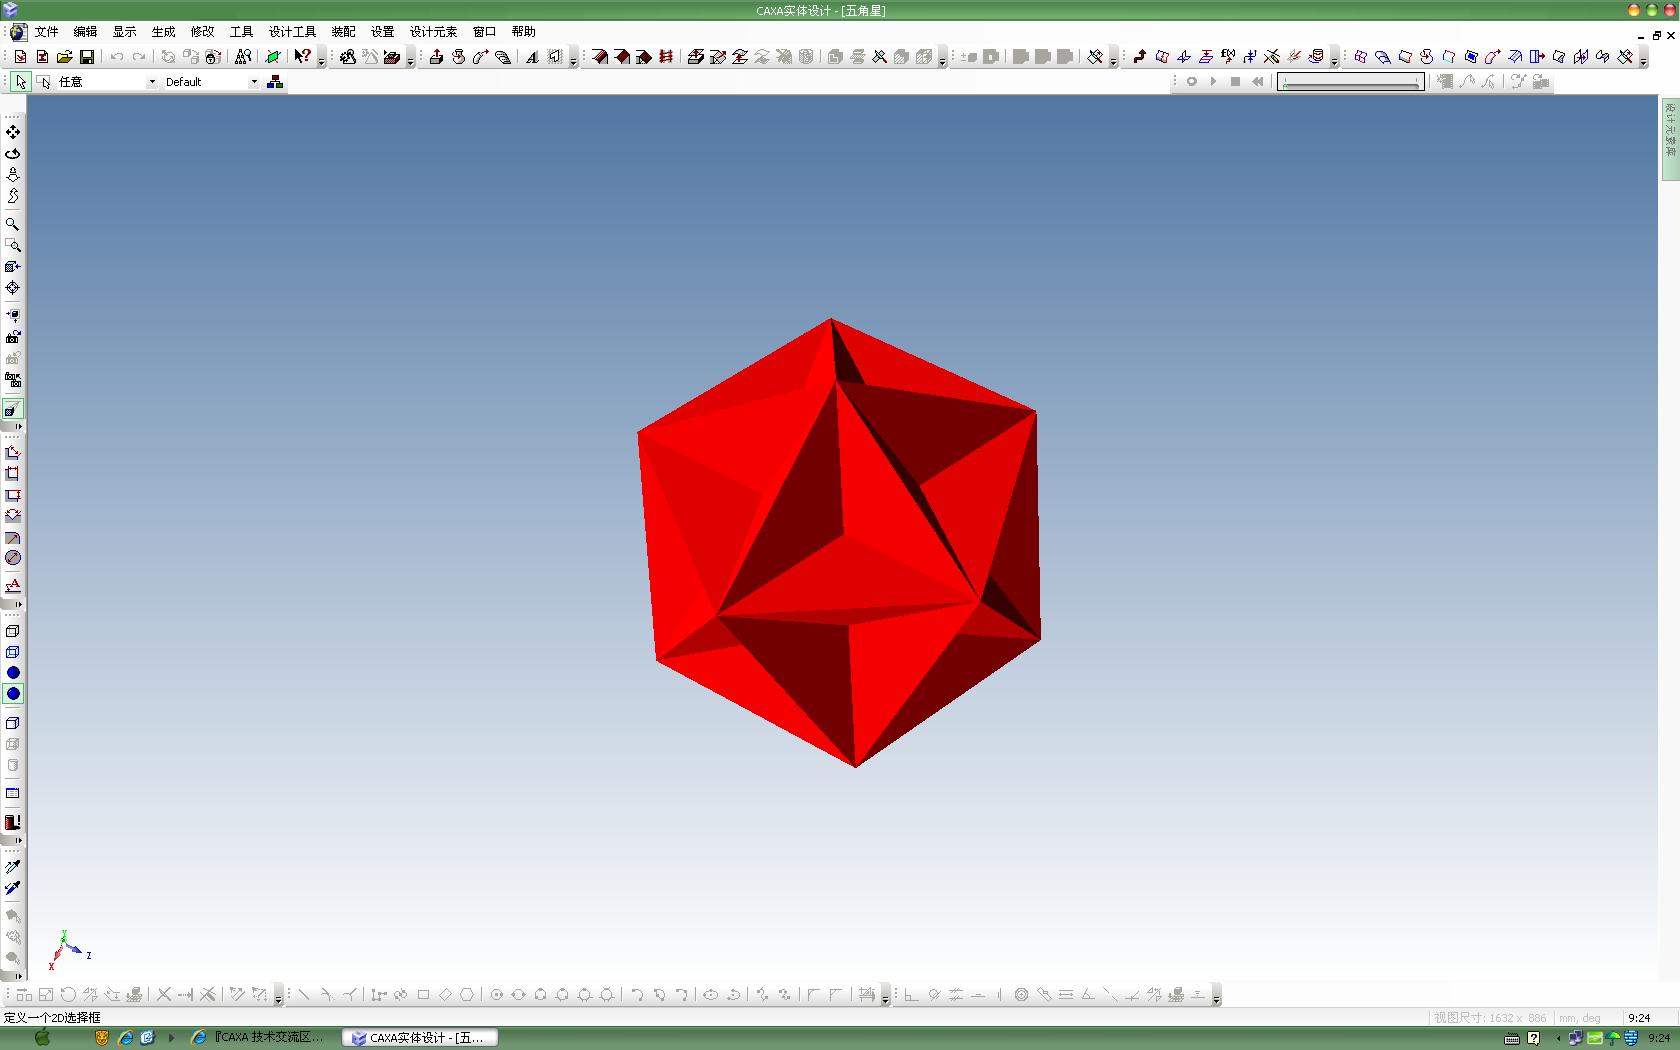Open the 显示 menu

point(124,32)
